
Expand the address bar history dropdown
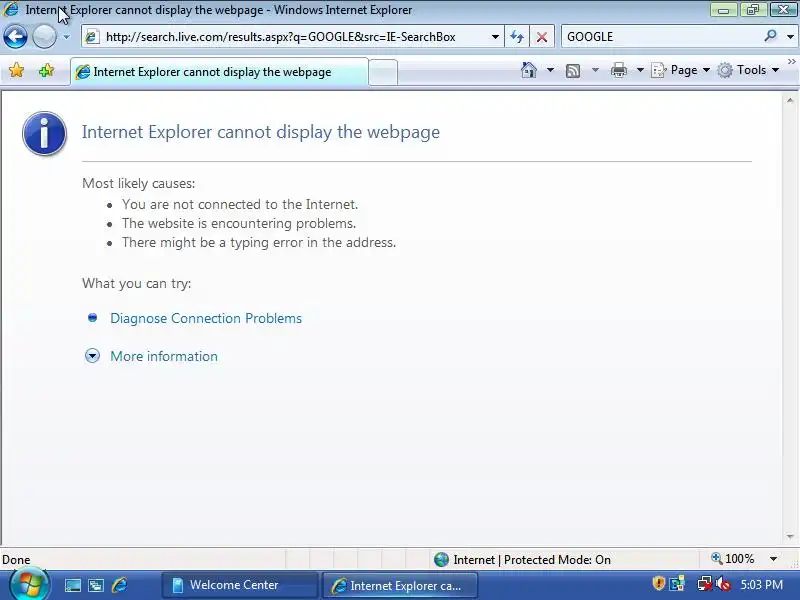[x=495, y=37]
